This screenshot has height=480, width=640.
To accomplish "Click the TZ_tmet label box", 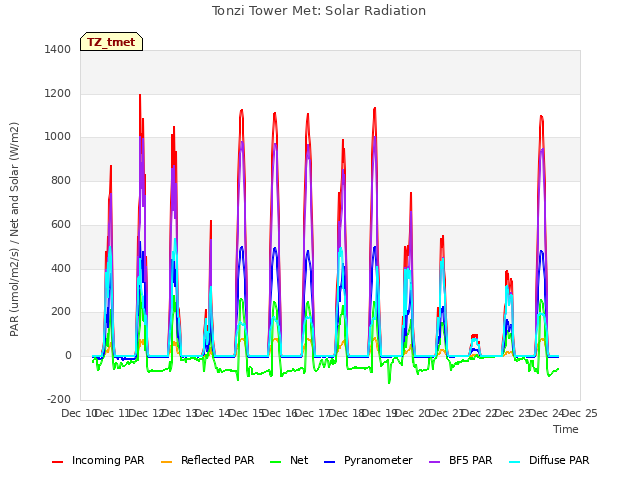I will click(111, 42).
